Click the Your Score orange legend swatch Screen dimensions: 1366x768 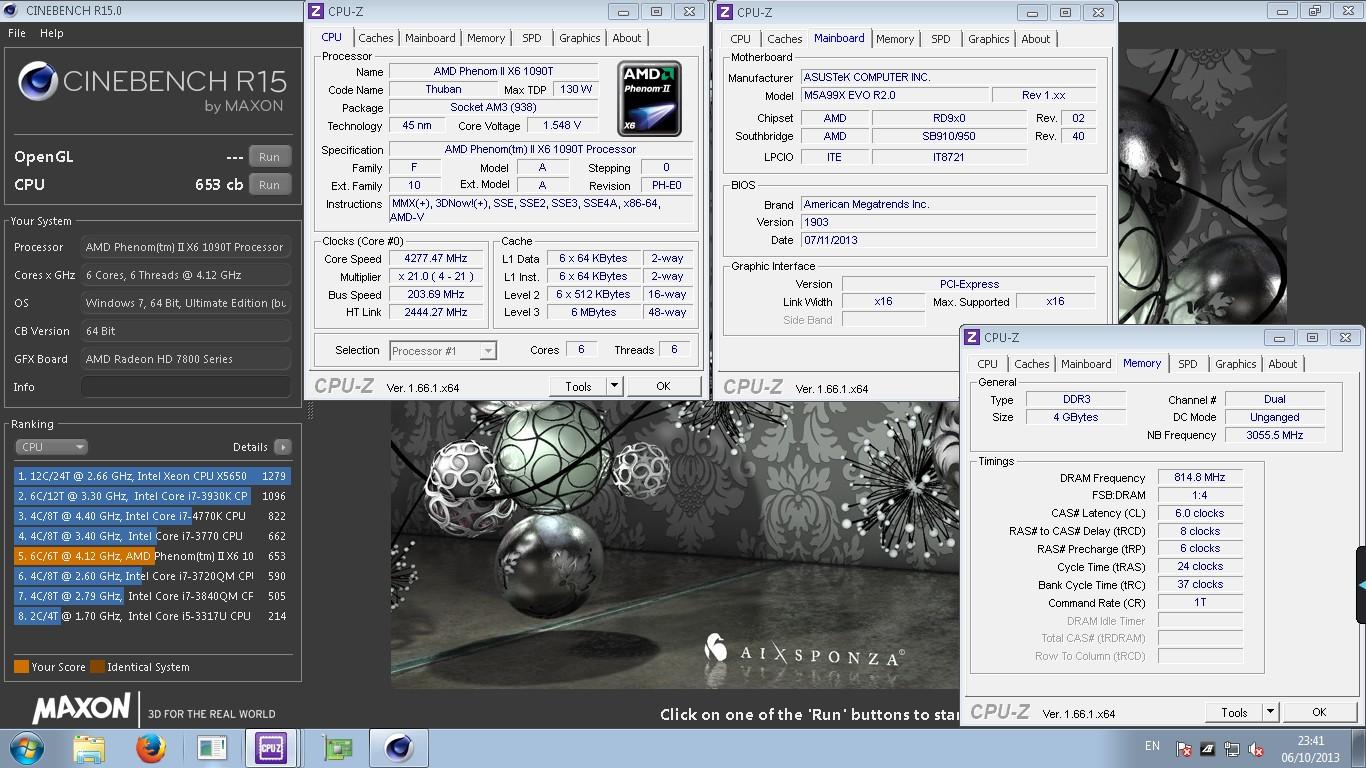click(x=21, y=667)
